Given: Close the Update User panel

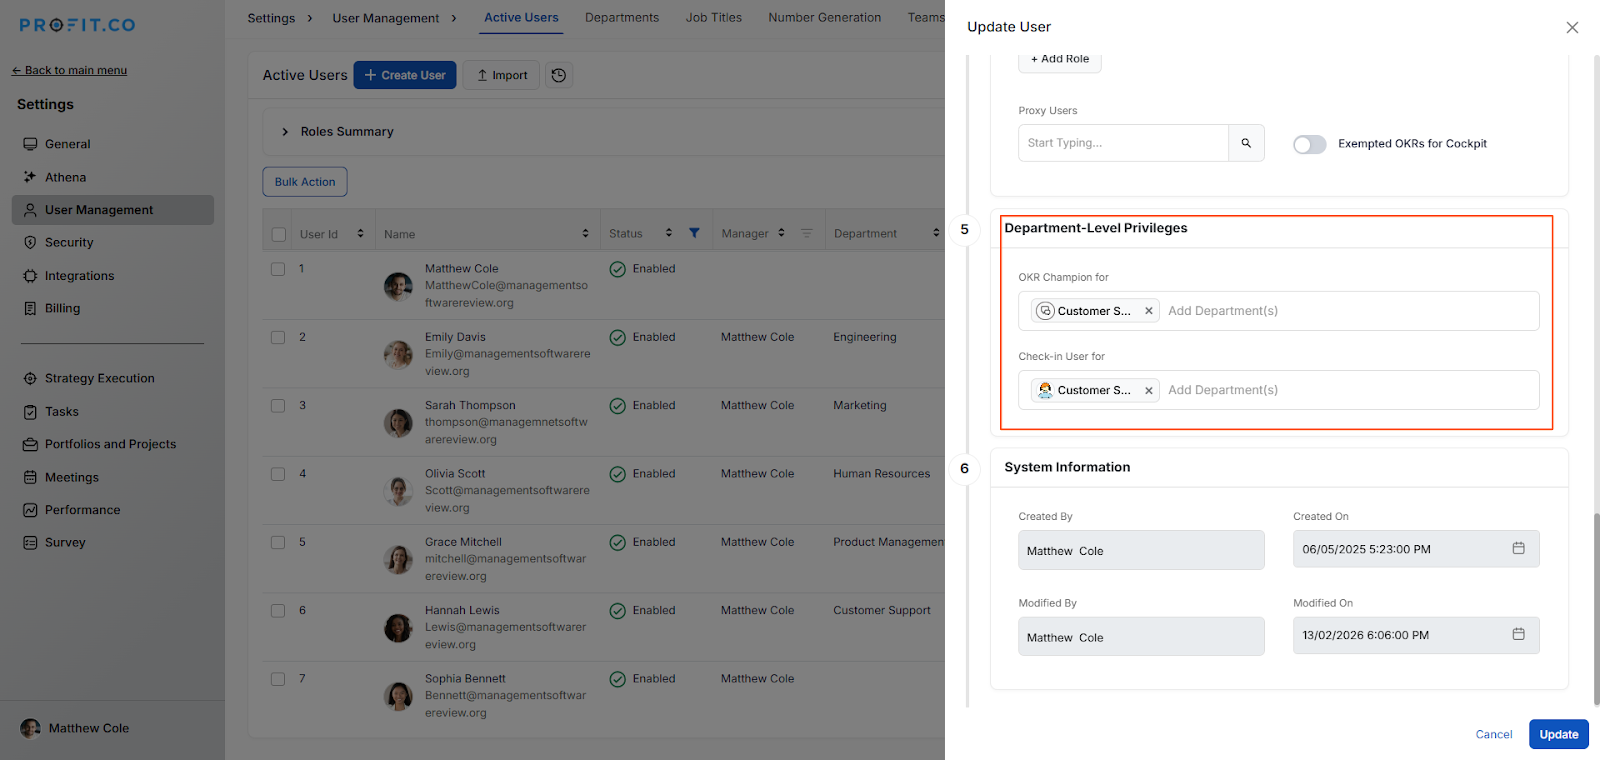Looking at the screenshot, I should pyautogui.click(x=1572, y=27).
